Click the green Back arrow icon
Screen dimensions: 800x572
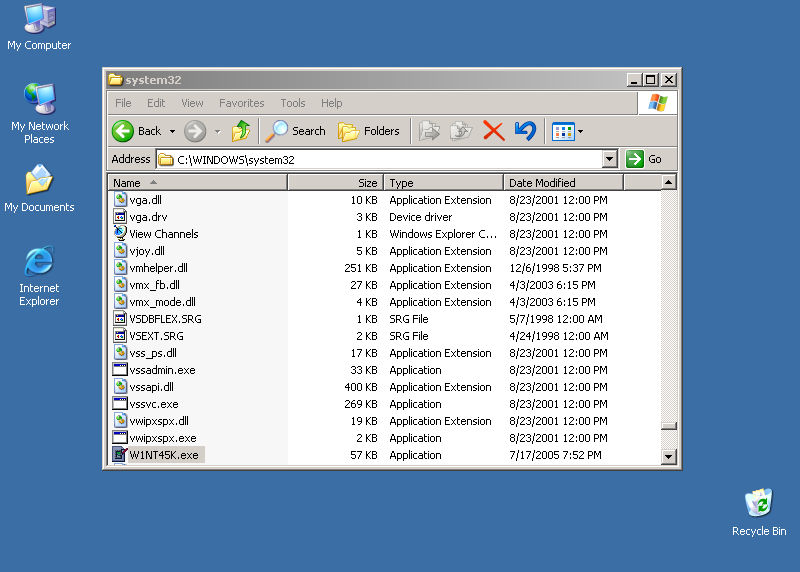[x=122, y=131]
